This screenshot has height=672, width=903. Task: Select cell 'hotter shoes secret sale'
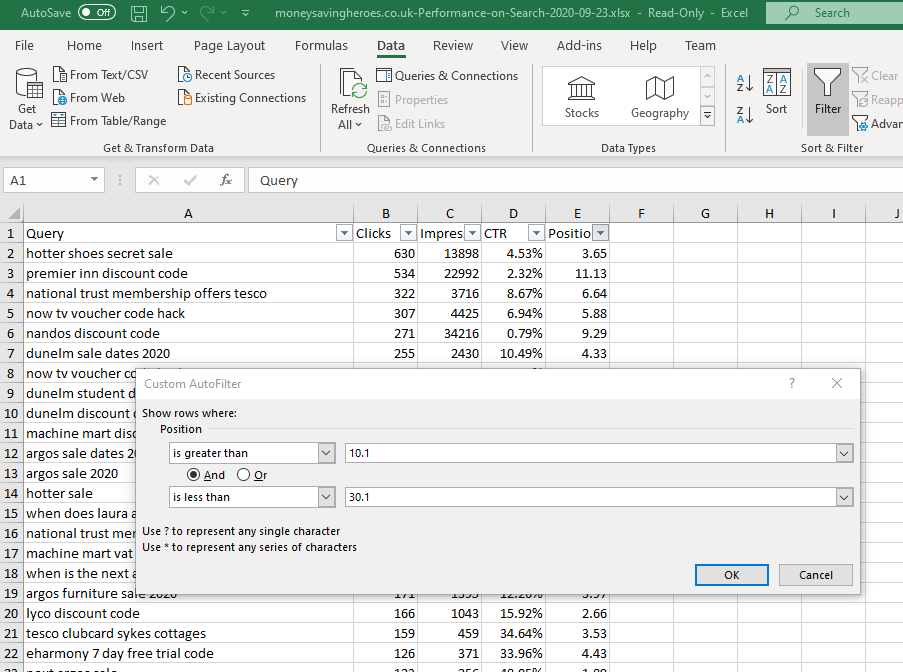click(188, 253)
